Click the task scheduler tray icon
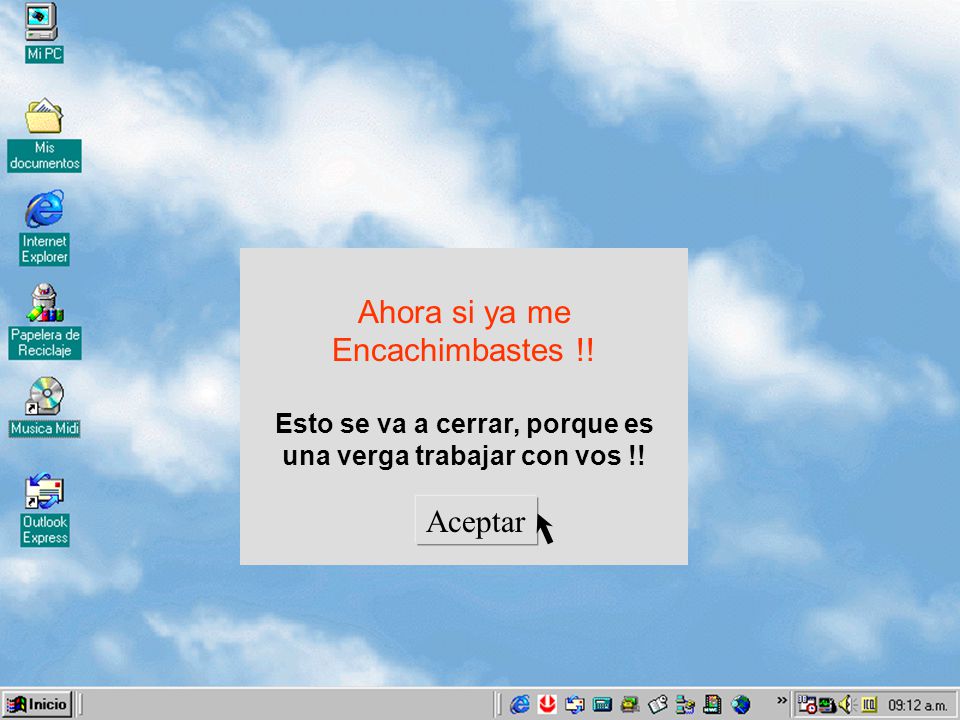The height and width of the screenshot is (720, 960). [807, 705]
